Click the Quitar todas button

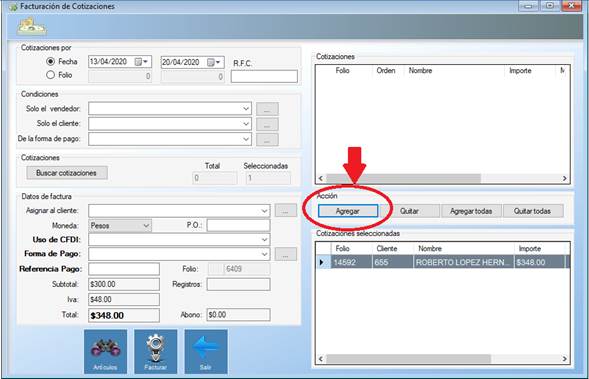point(533,211)
